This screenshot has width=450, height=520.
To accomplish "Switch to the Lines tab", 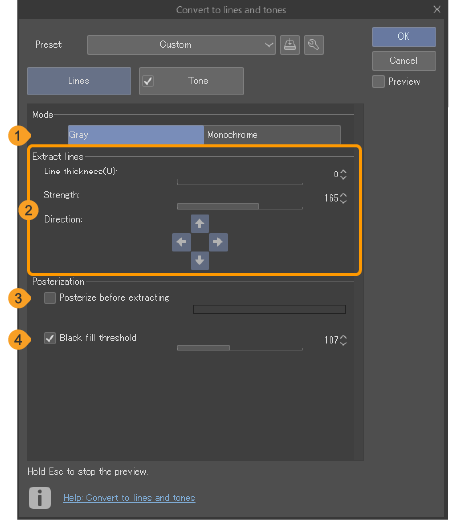I will point(79,81).
